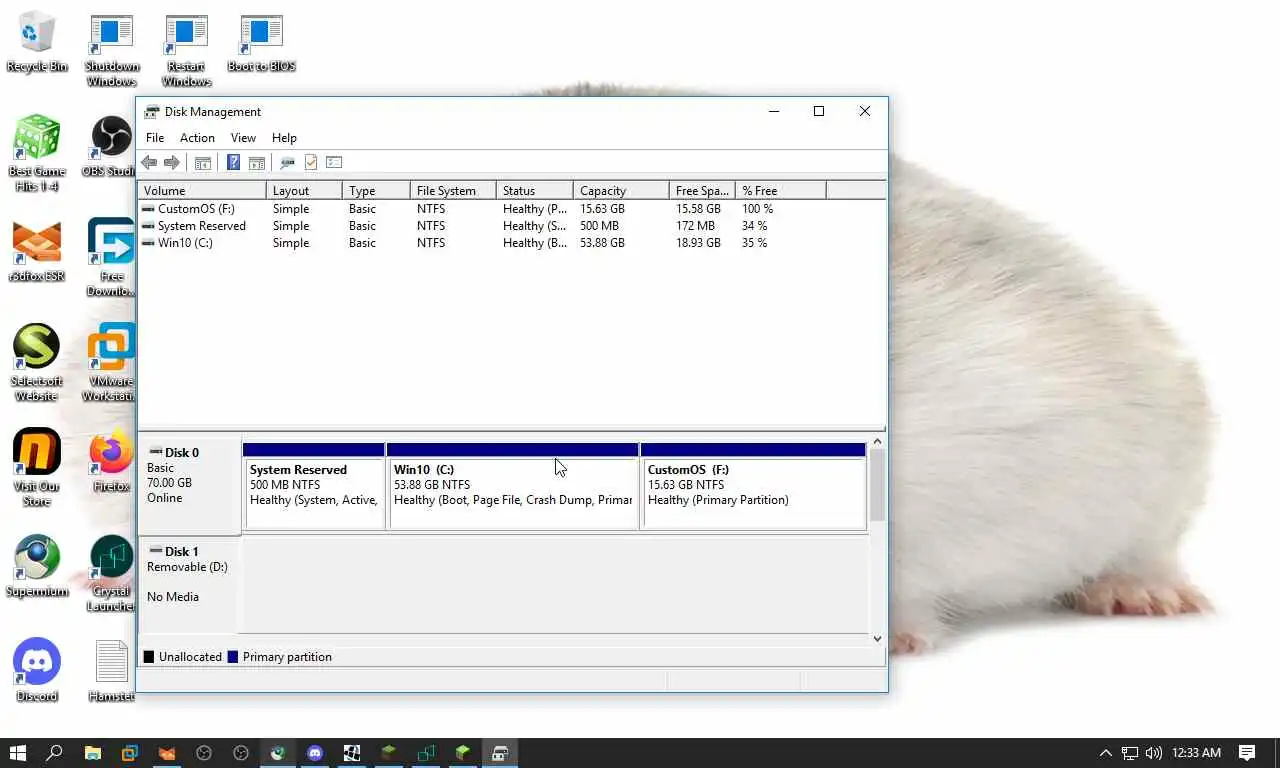Show hidden system tray icons
1280x768 pixels.
point(1105,753)
